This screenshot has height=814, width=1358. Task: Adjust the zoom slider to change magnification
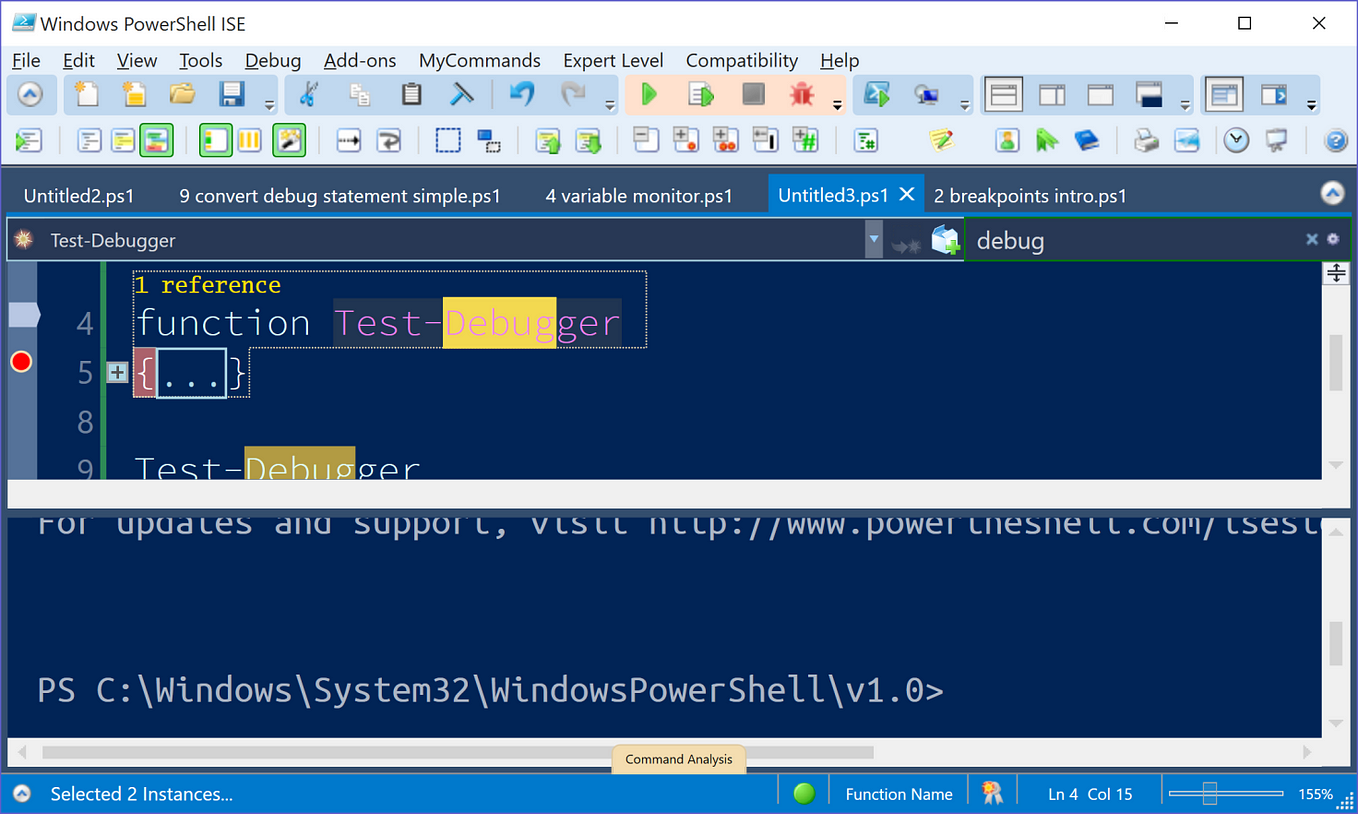[x=1212, y=793]
